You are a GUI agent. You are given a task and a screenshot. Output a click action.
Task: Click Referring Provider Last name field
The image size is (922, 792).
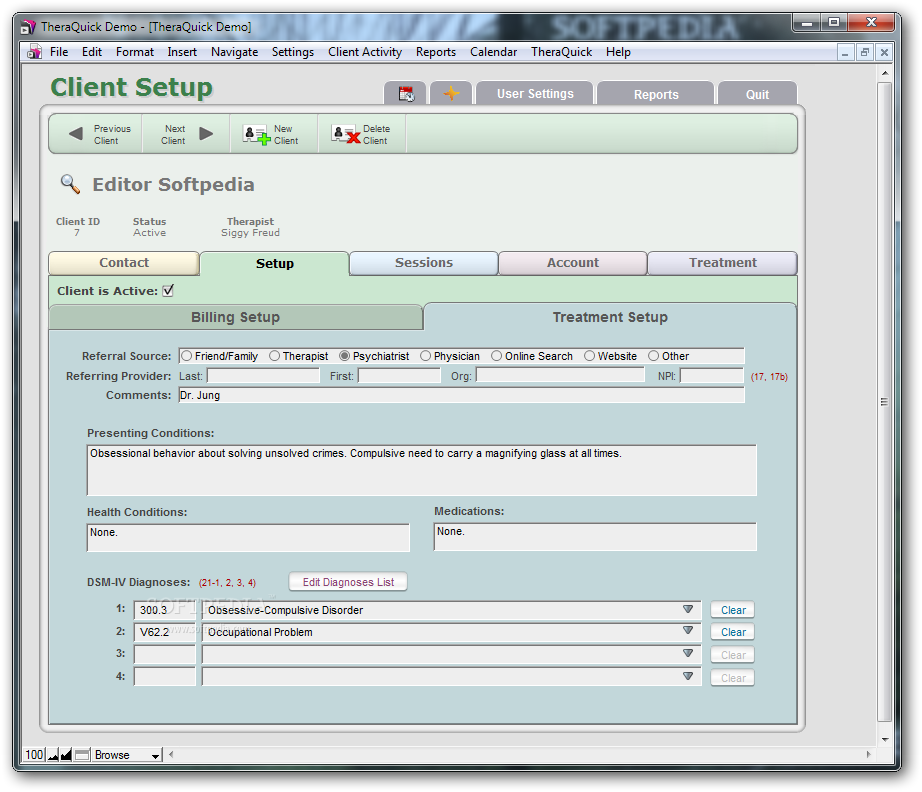pos(263,376)
